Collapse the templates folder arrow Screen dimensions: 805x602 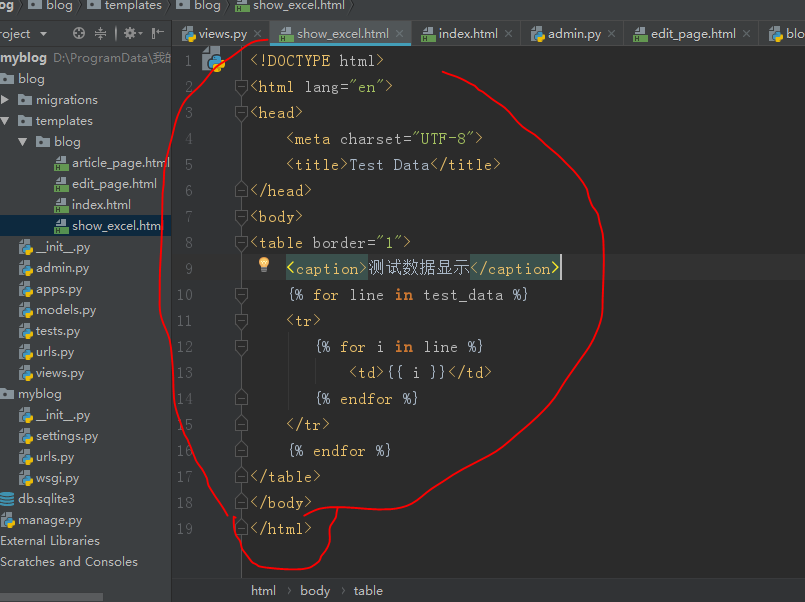click(x=5, y=121)
